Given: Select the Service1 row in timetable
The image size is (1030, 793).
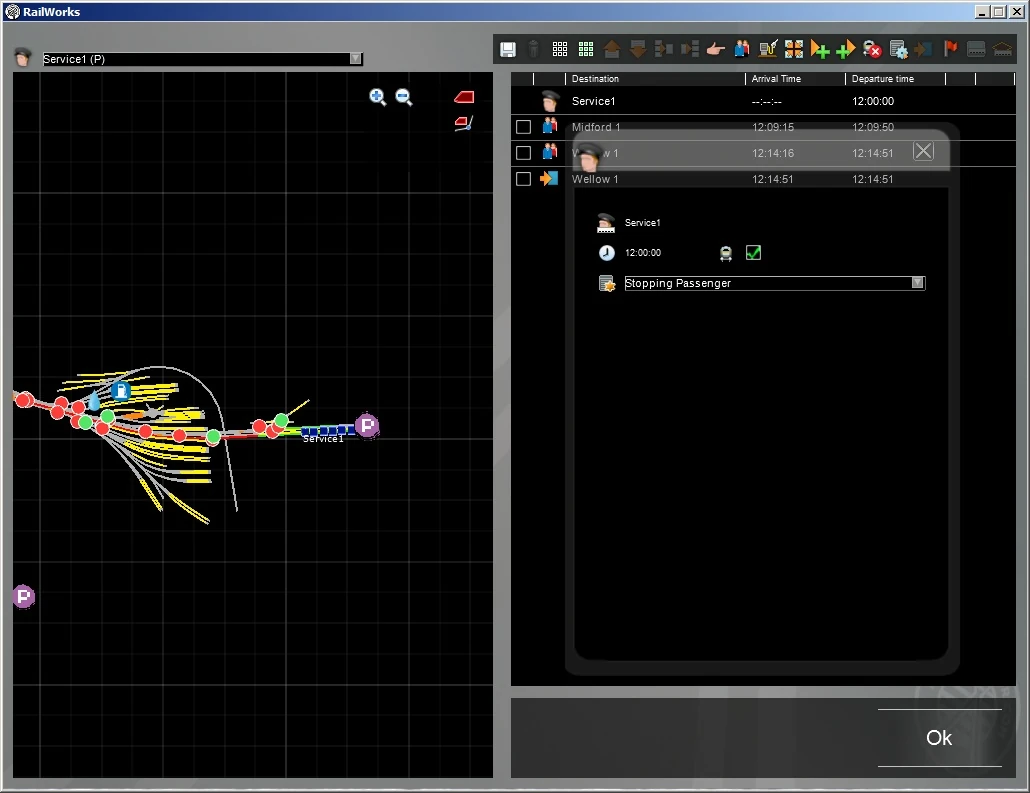Looking at the screenshot, I should coord(593,101).
